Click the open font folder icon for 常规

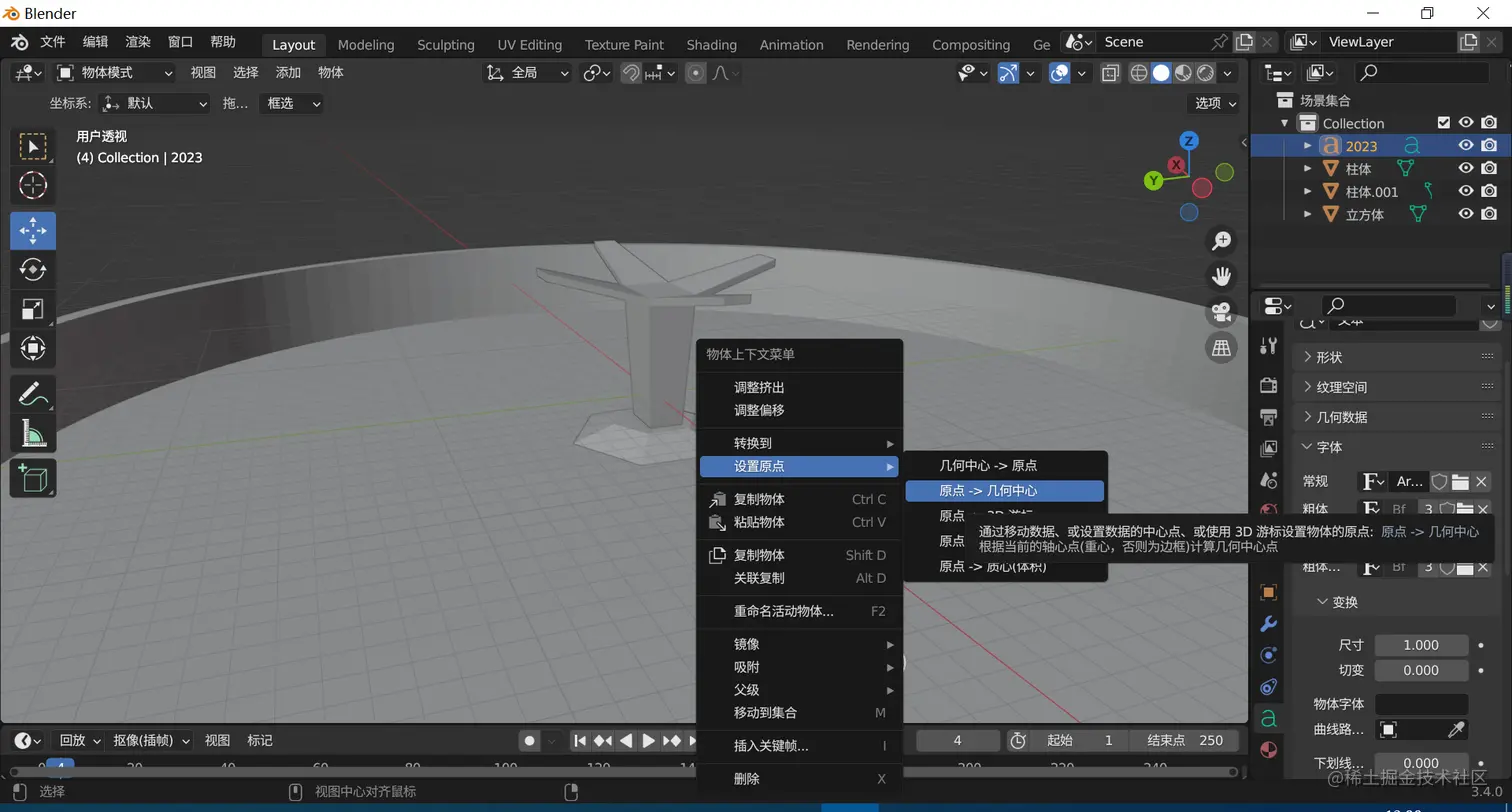coord(1461,482)
